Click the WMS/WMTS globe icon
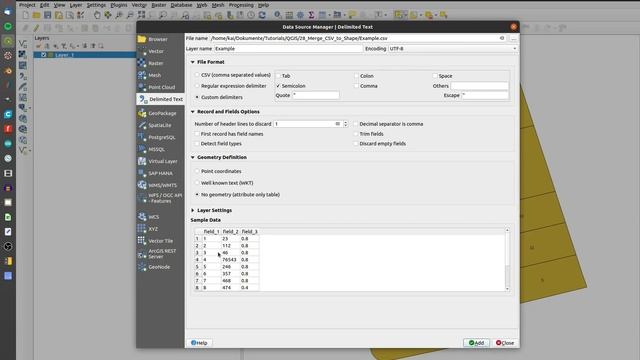 coord(142,185)
